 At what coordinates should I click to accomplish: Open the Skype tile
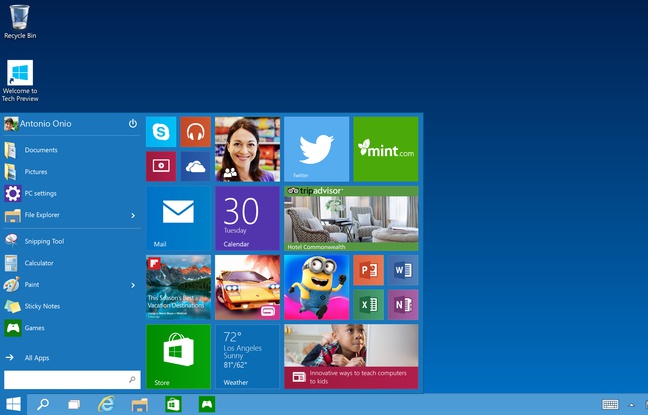coord(161,132)
